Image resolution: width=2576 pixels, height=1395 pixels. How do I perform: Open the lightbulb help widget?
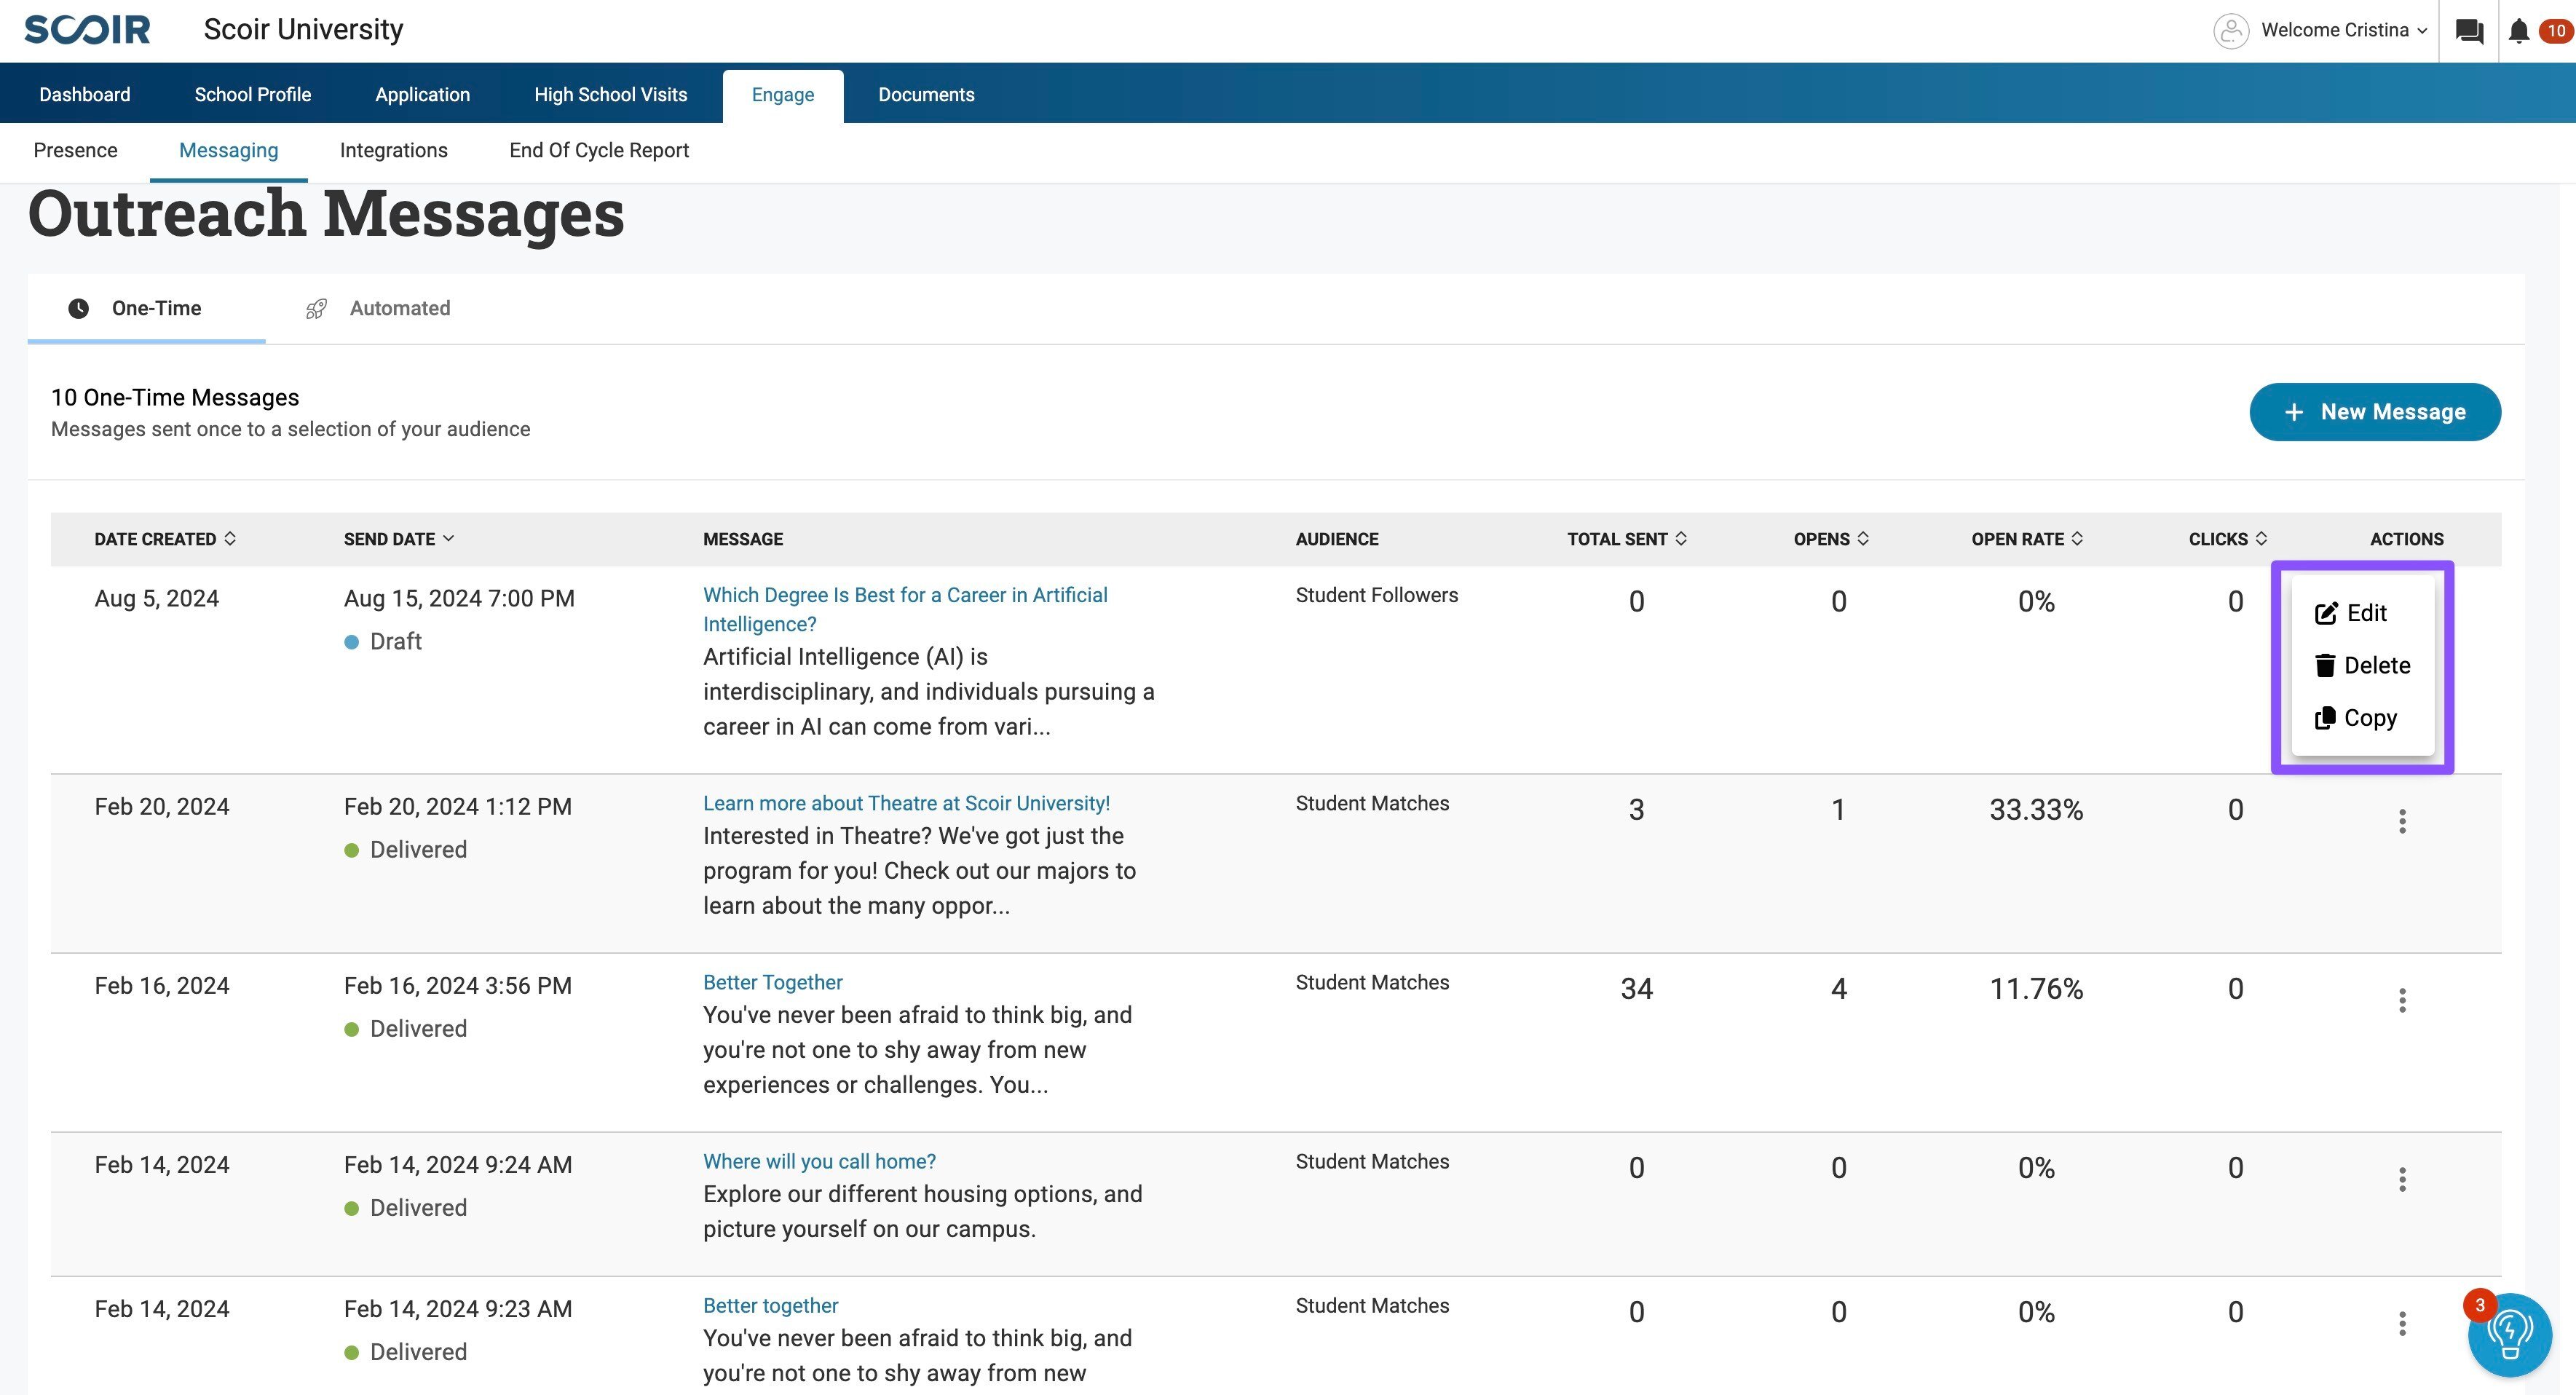2509,1335
